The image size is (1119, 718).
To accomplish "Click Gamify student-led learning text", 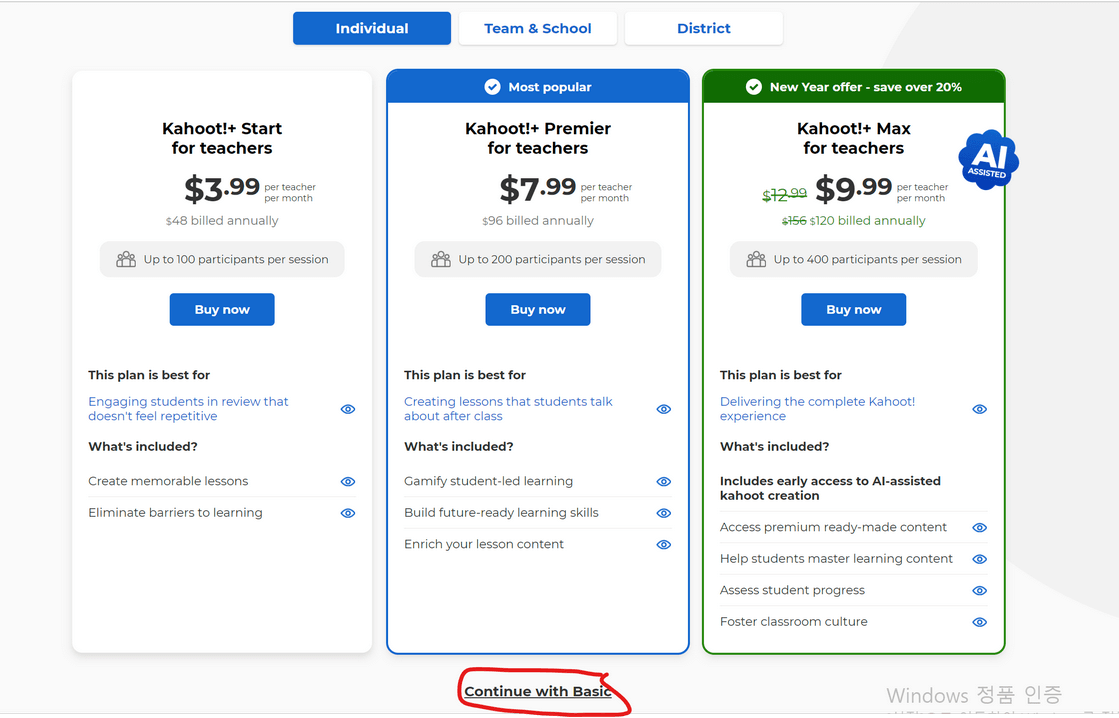I will pyautogui.click(x=488, y=481).
